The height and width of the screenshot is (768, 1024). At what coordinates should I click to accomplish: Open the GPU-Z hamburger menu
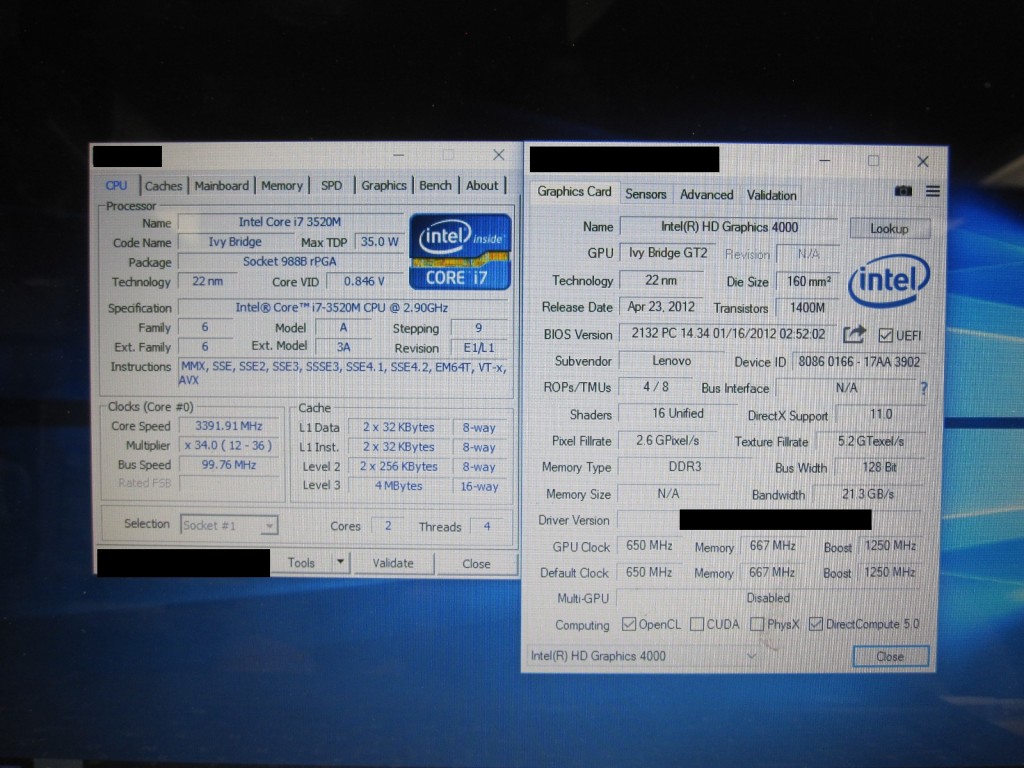933,191
